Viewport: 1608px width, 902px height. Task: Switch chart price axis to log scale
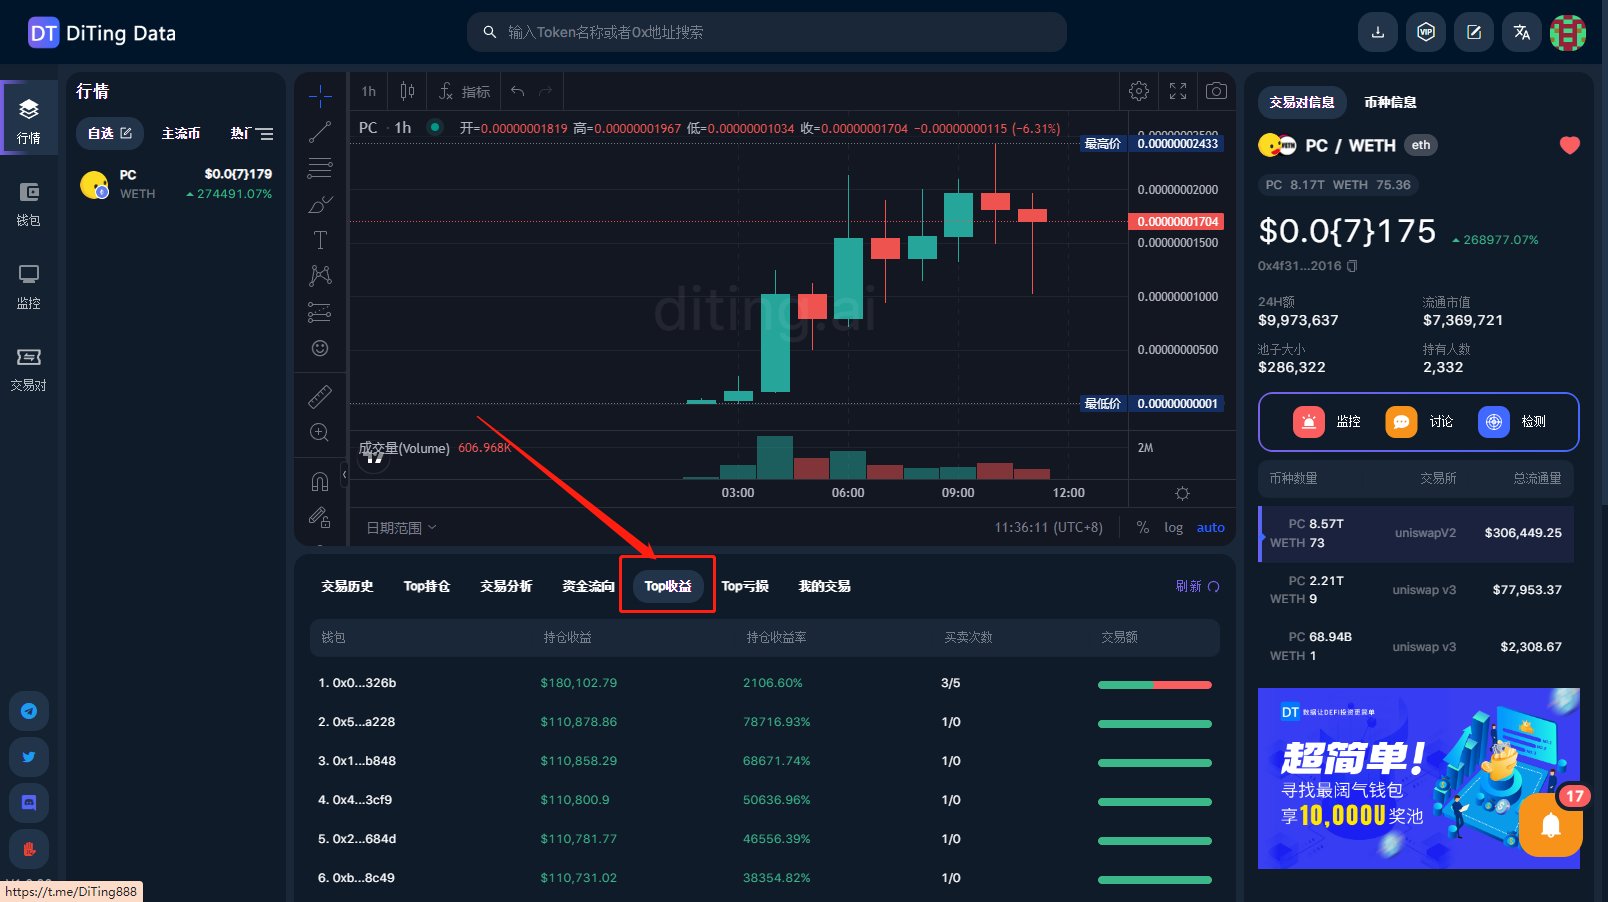click(x=1173, y=527)
